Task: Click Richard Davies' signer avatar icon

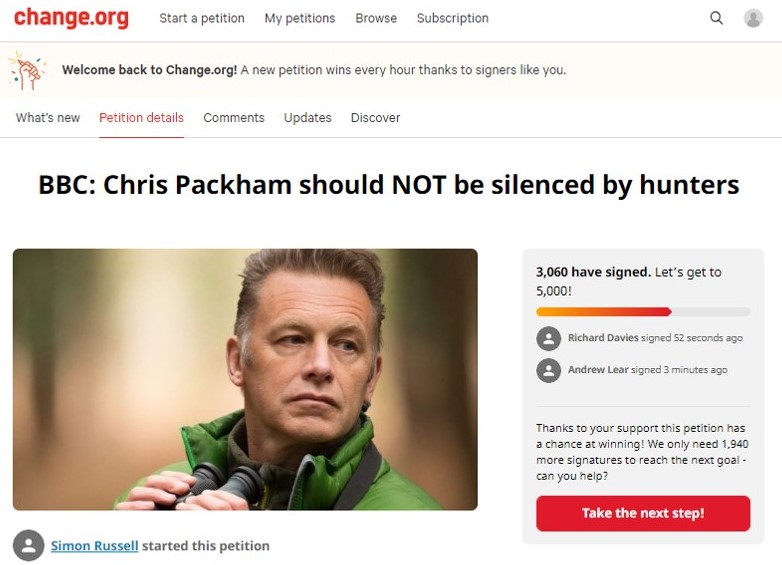Action: click(549, 339)
